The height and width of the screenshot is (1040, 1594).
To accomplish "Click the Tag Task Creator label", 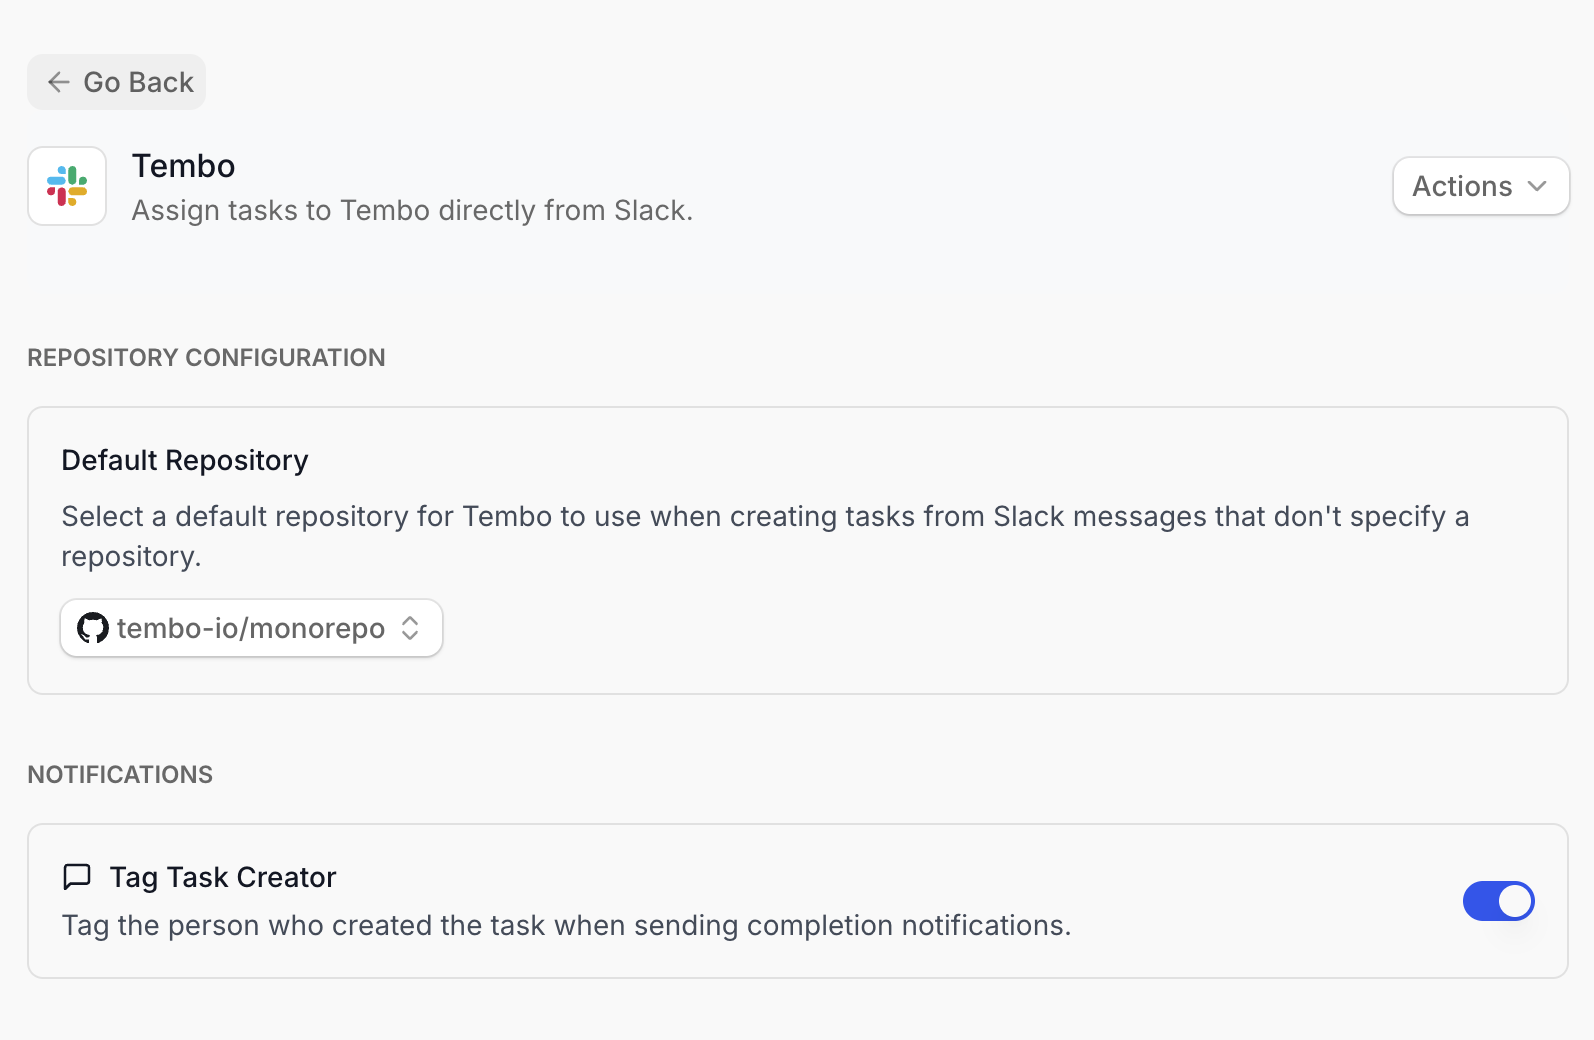I will [x=223, y=877].
